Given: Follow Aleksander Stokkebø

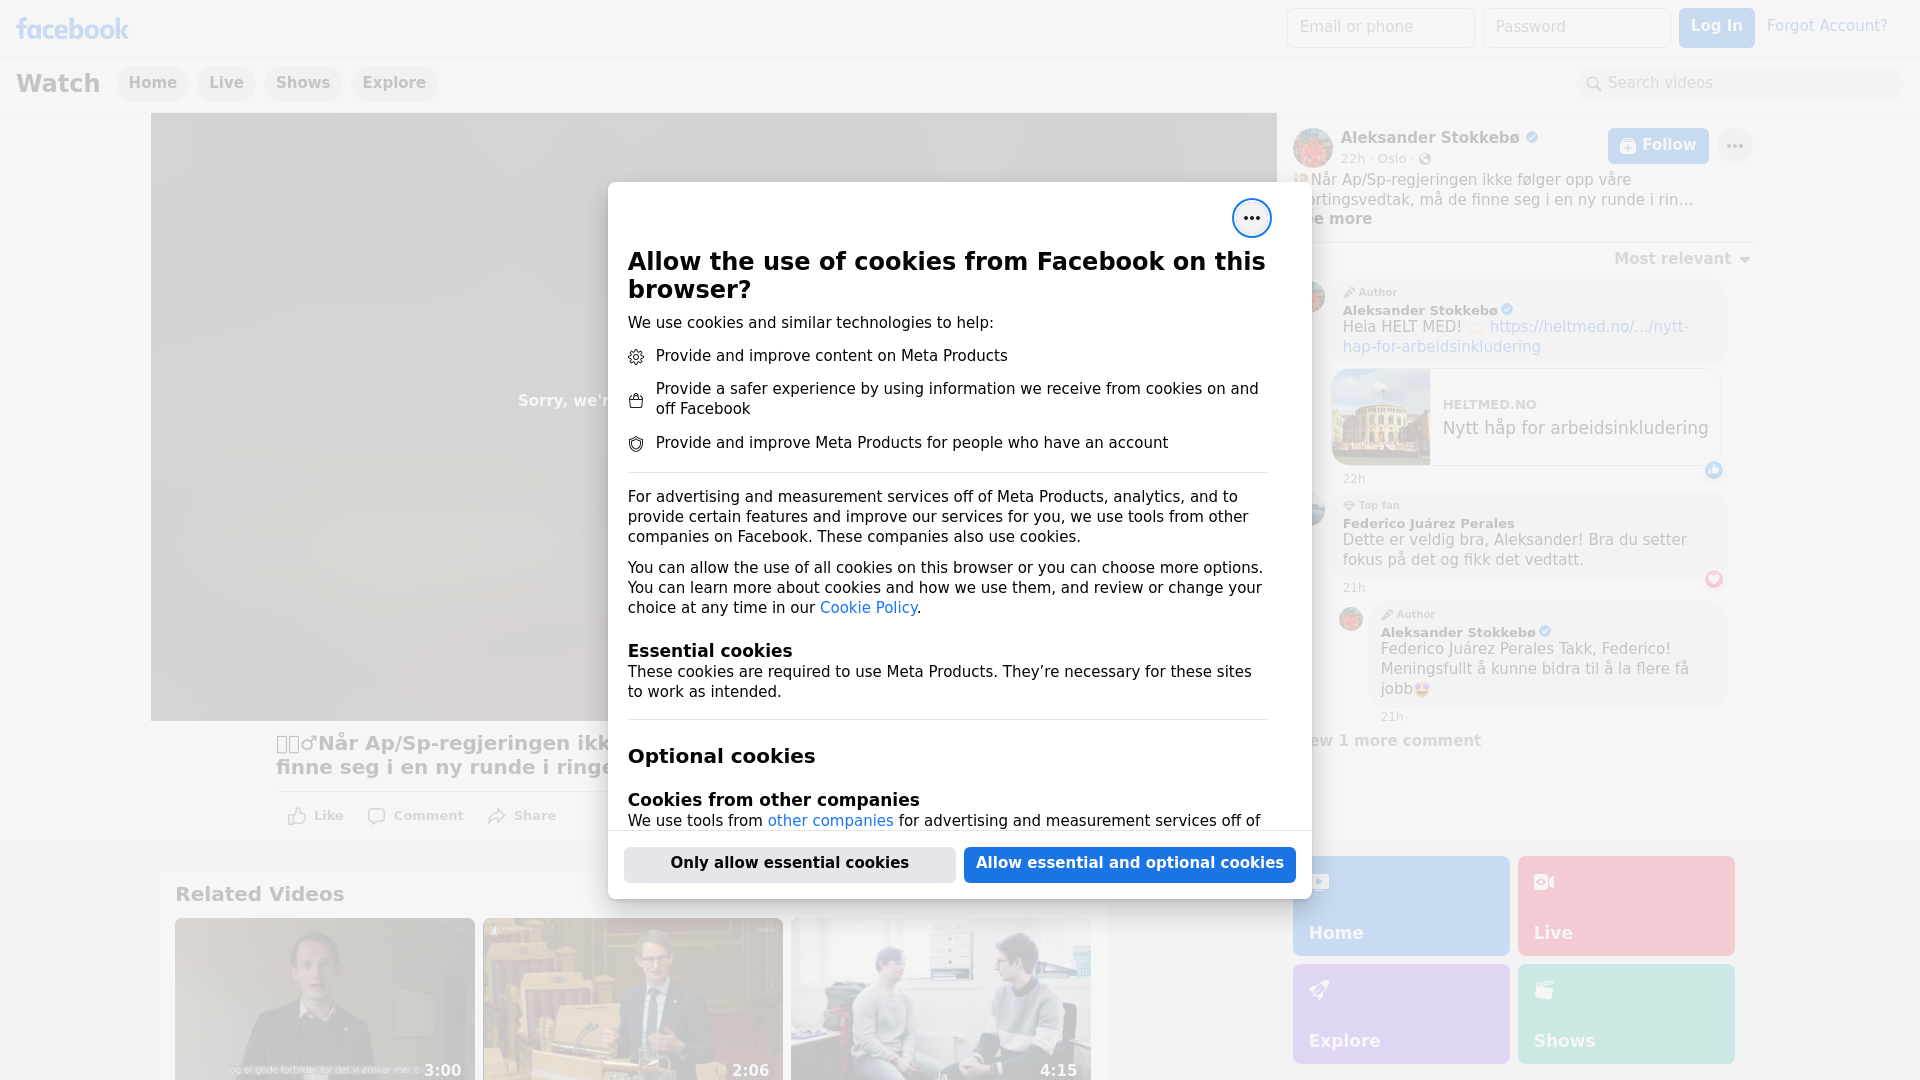Looking at the screenshot, I should (x=1658, y=146).
